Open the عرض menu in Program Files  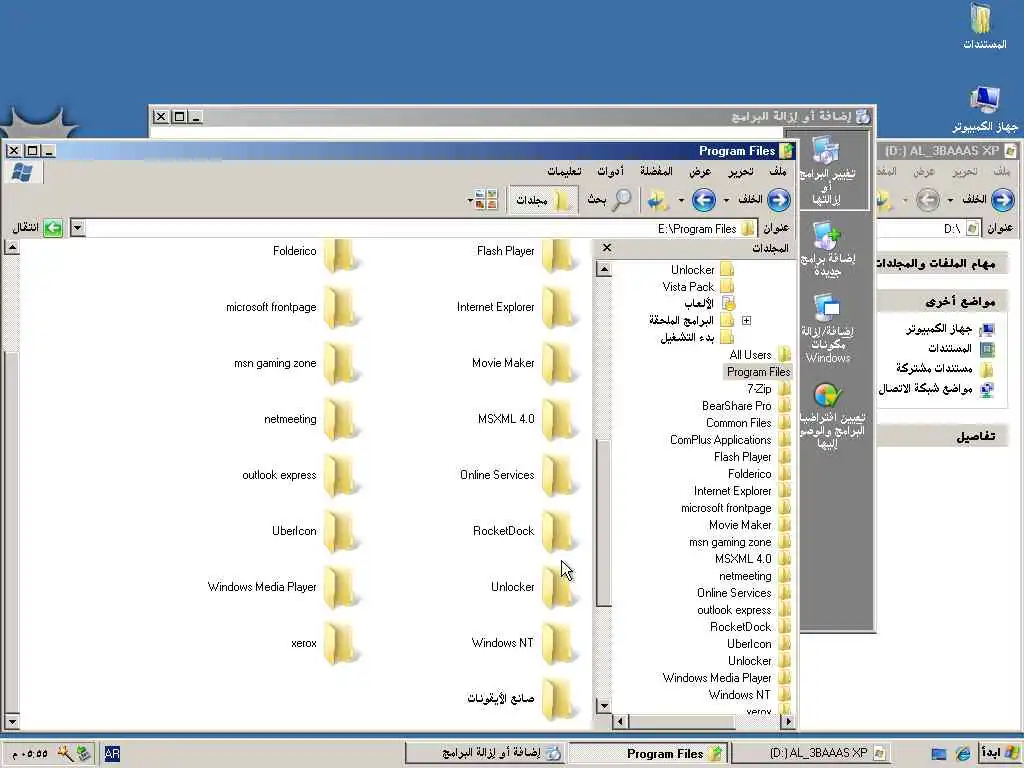(699, 171)
